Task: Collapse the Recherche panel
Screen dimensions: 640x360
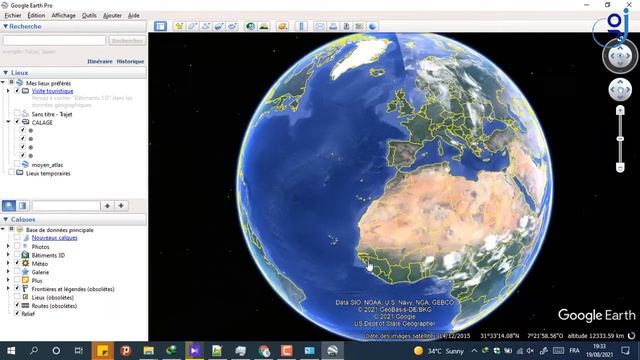Action: [6, 26]
